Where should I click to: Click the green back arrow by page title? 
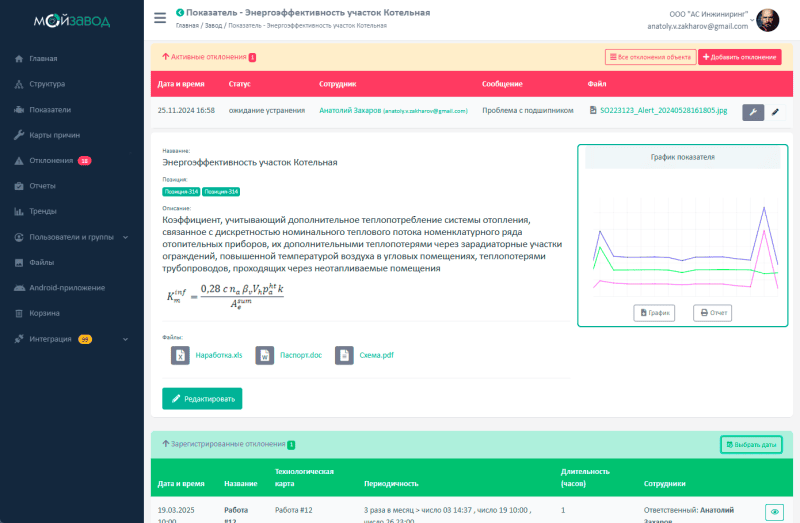pos(180,12)
